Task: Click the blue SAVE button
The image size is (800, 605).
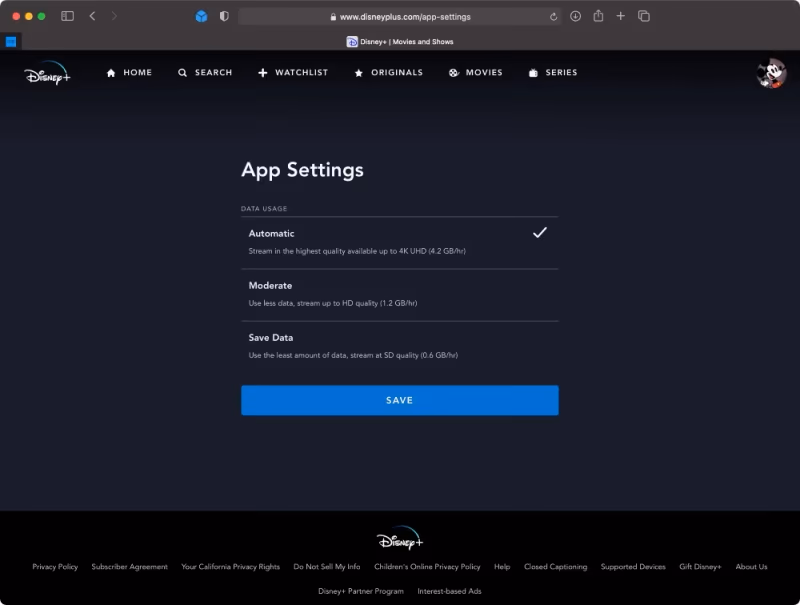Action: coord(399,399)
